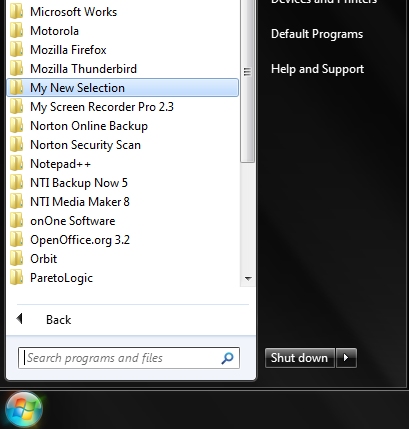The width and height of the screenshot is (409, 429).
Task: Open Default Programs from right pane
Action: pyautogui.click(x=317, y=34)
